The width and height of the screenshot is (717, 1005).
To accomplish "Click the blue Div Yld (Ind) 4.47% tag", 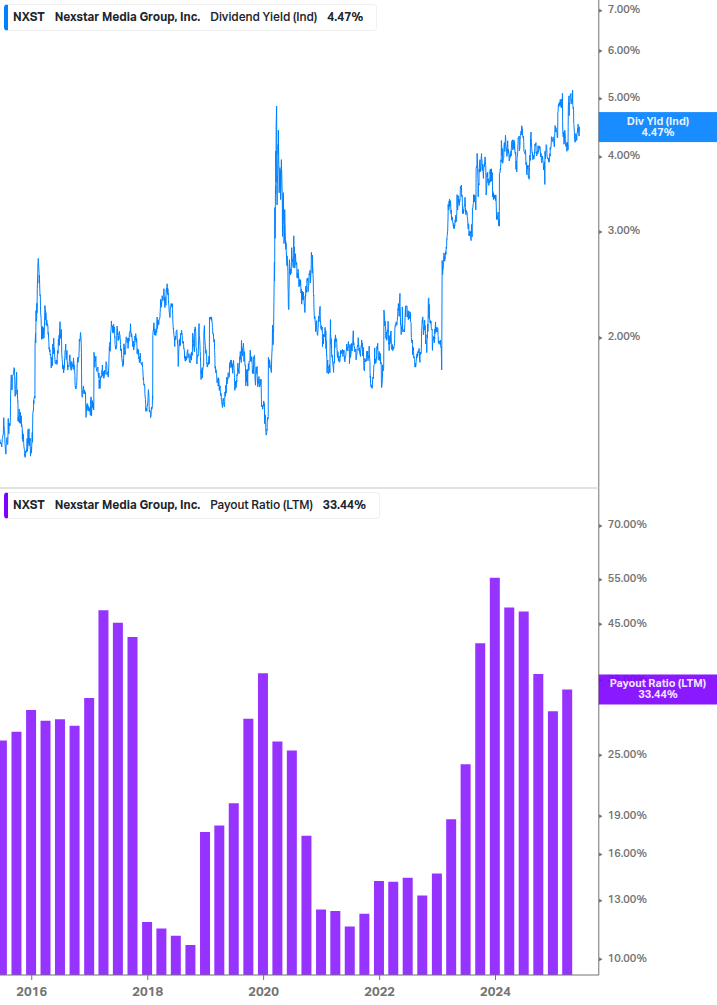I will tap(657, 127).
